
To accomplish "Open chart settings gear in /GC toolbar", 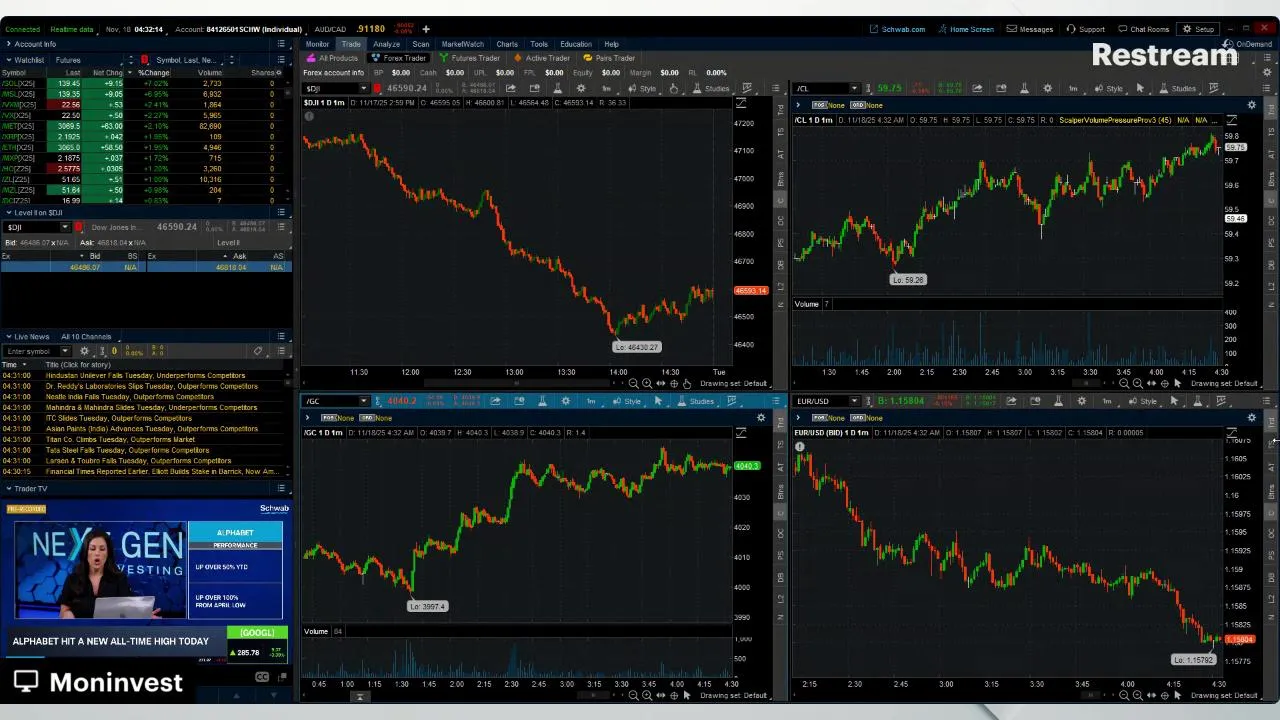I will [566, 401].
